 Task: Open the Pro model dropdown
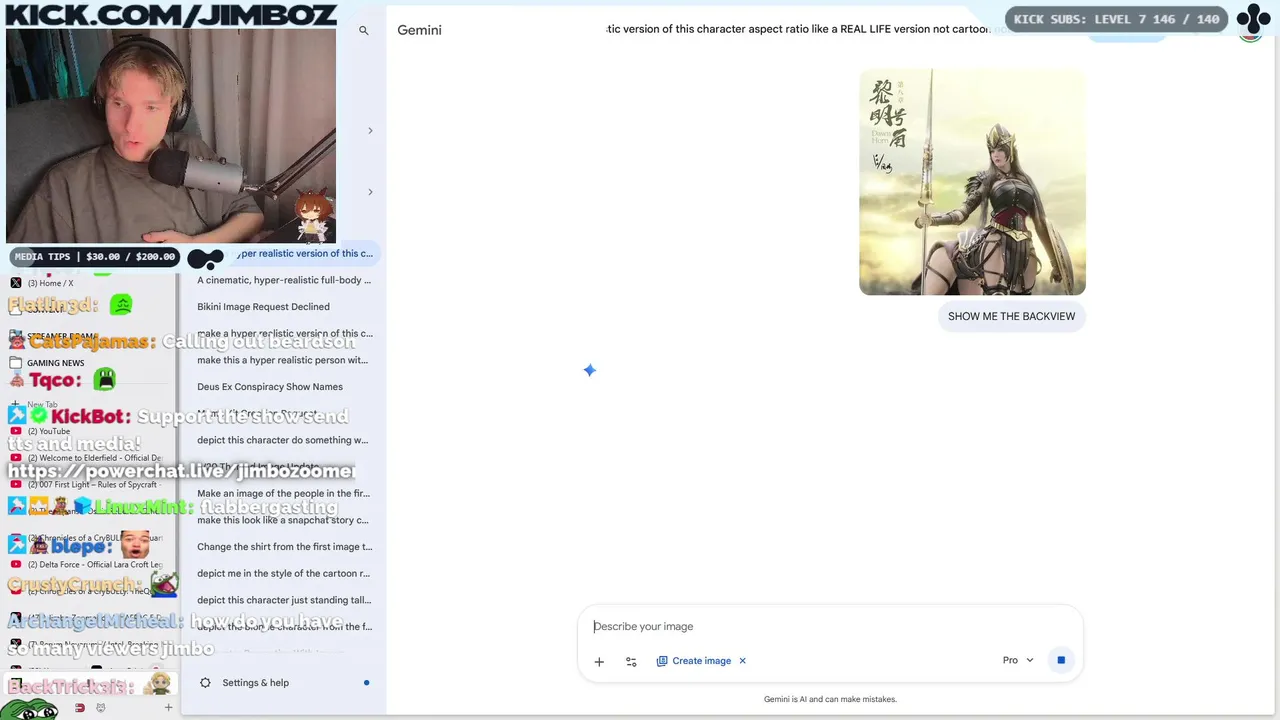pos(1018,660)
